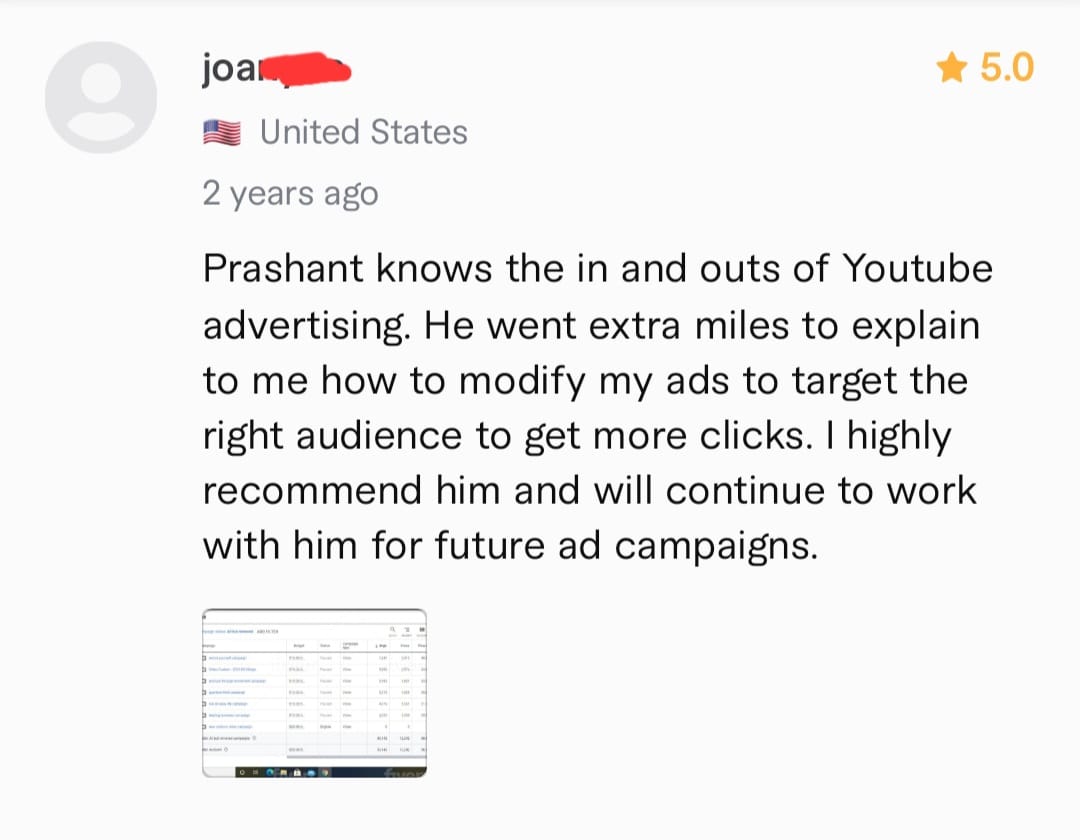Tick the fourth campaign row checkbox in thumbnail
This screenshot has width=1080, height=840.
204,692
